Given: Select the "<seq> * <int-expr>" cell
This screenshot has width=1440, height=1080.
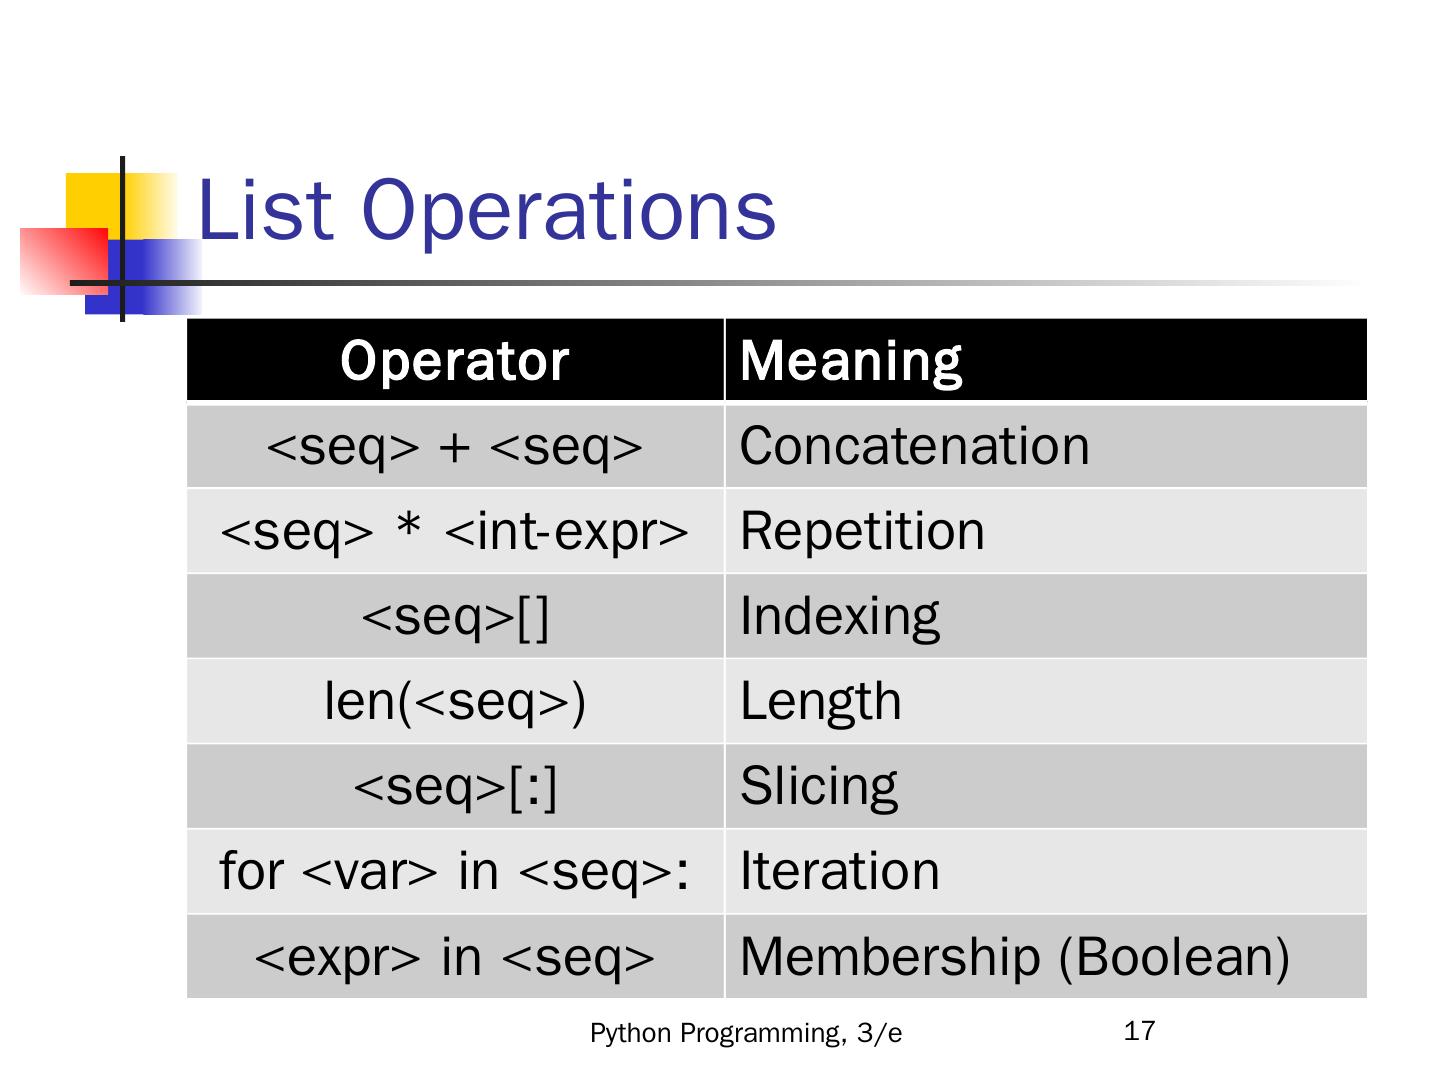Looking at the screenshot, I should [455, 531].
